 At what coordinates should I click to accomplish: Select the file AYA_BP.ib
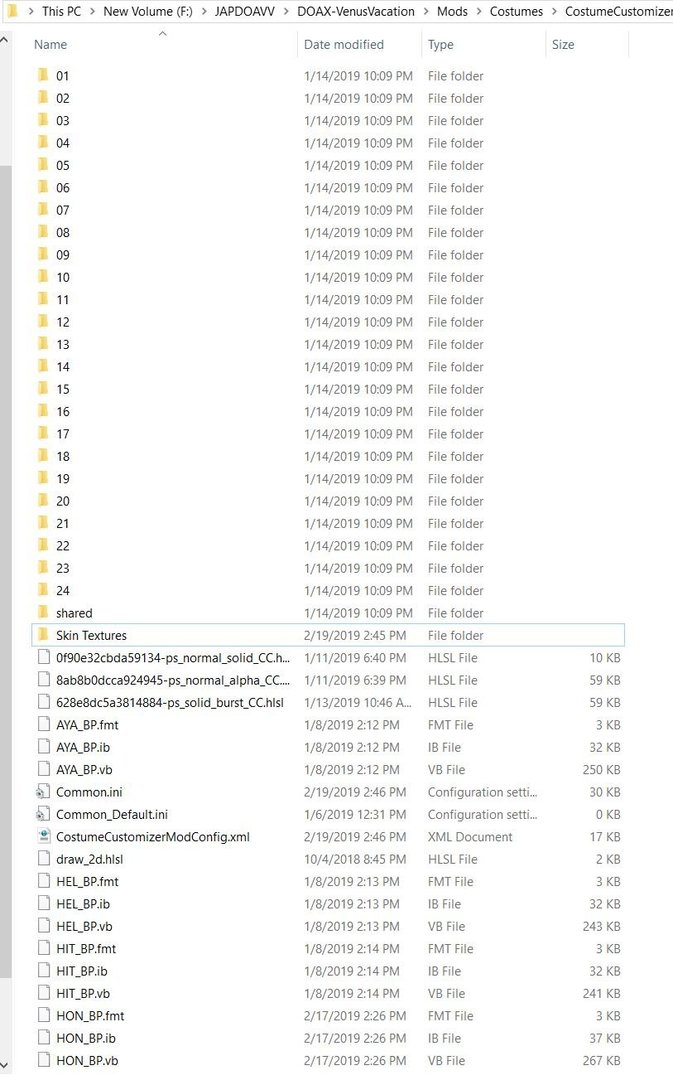tap(83, 747)
